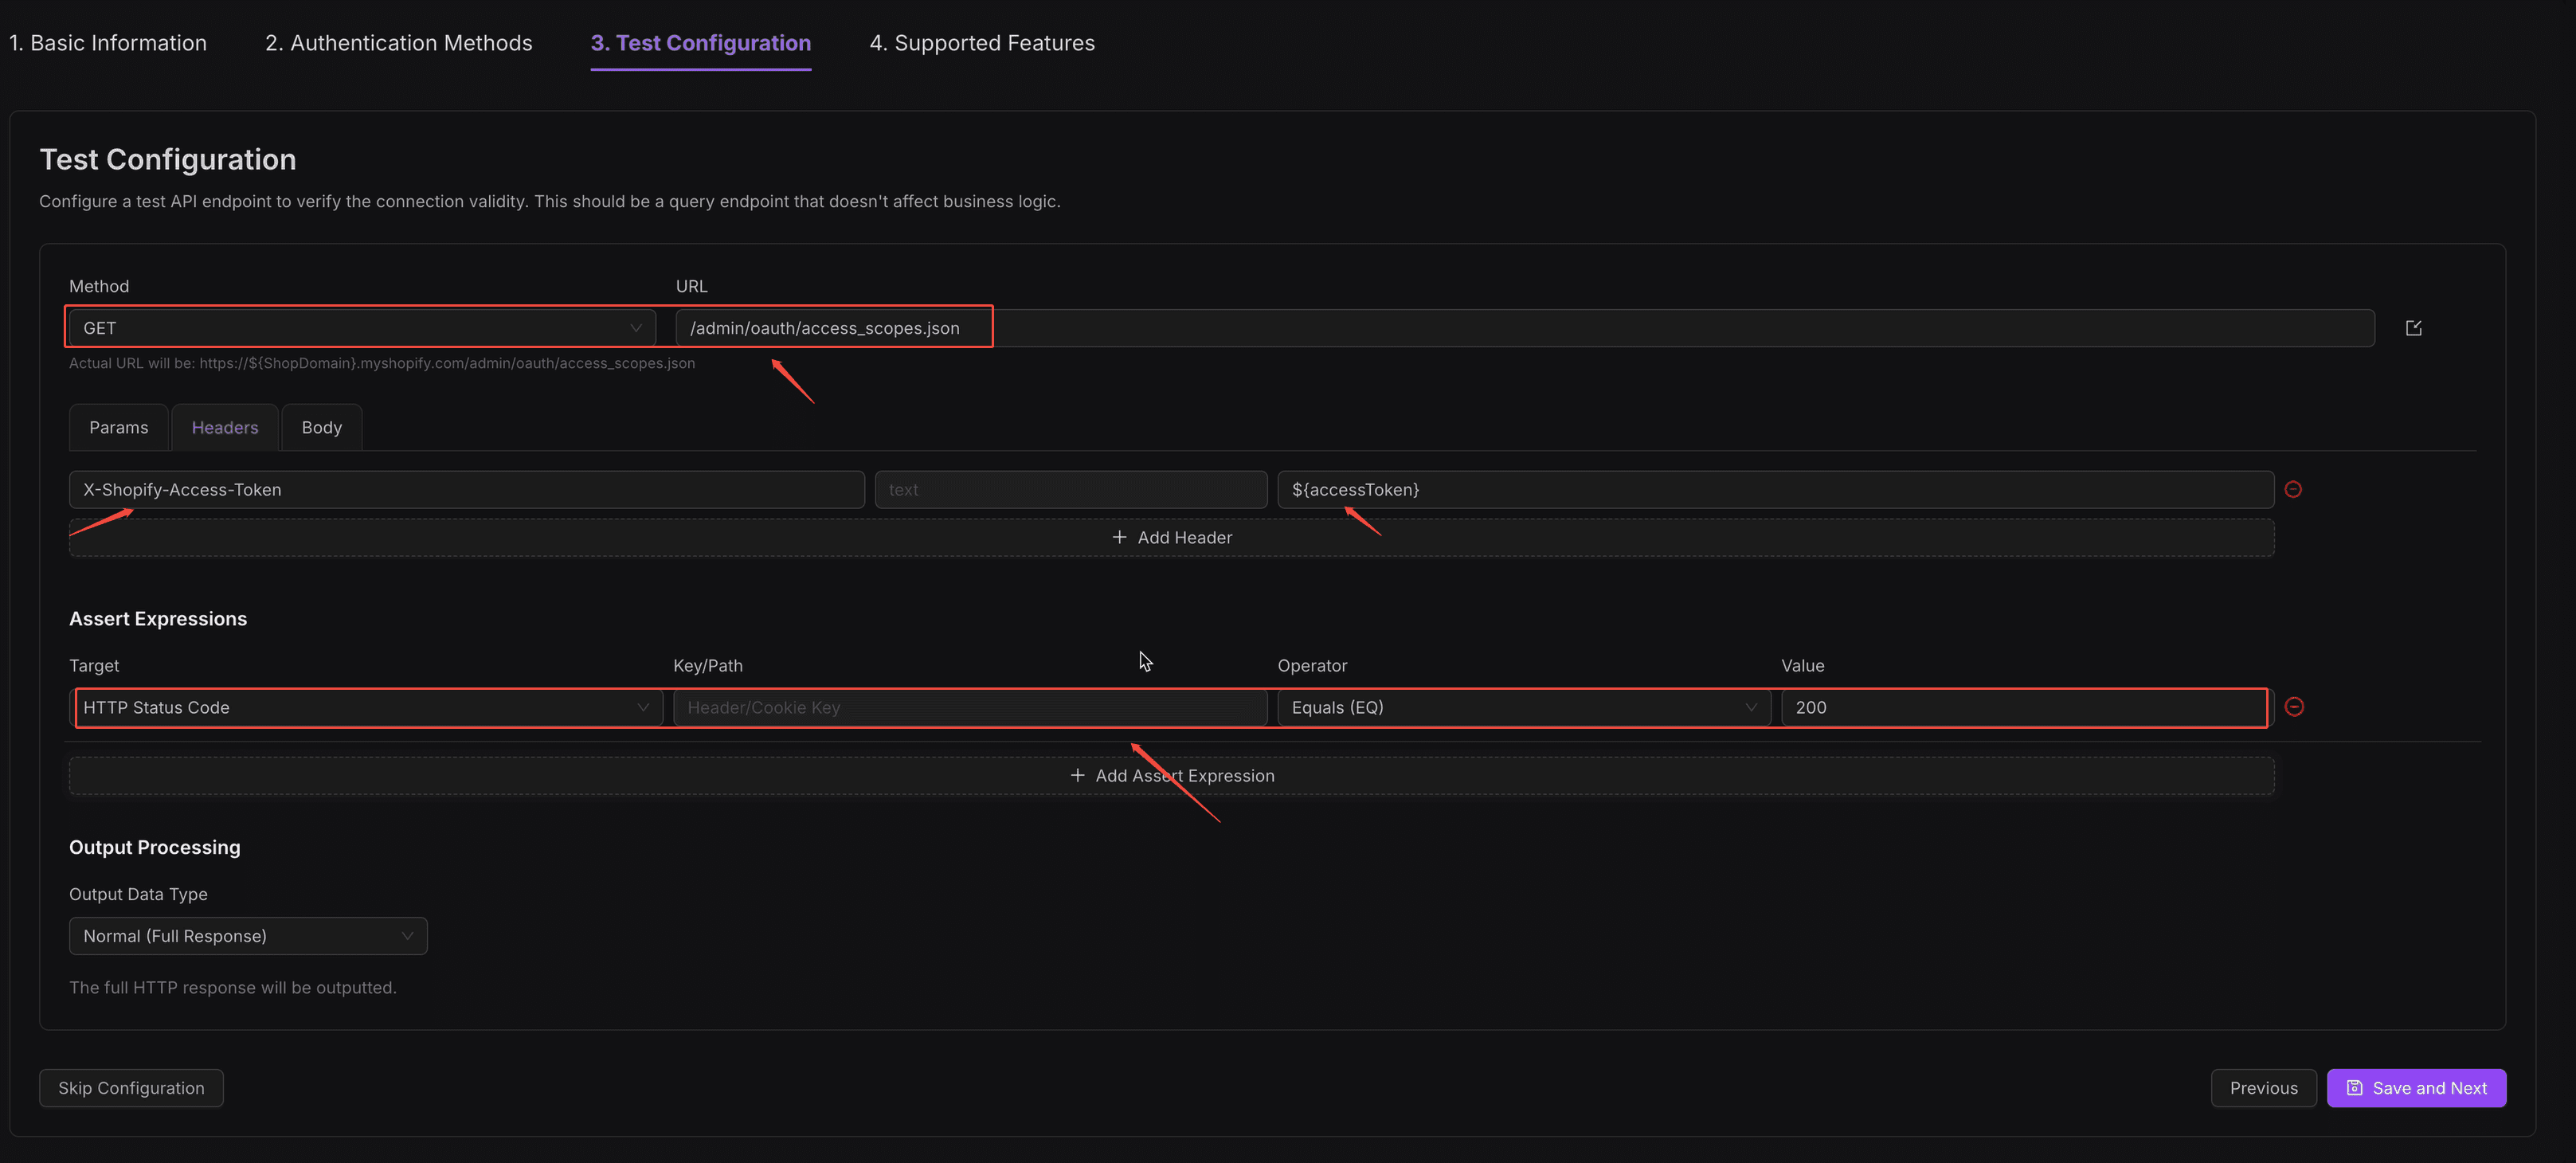Image resolution: width=2576 pixels, height=1163 pixels.
Task: Click the Assert Expressions heading
Action: point(158,619)
